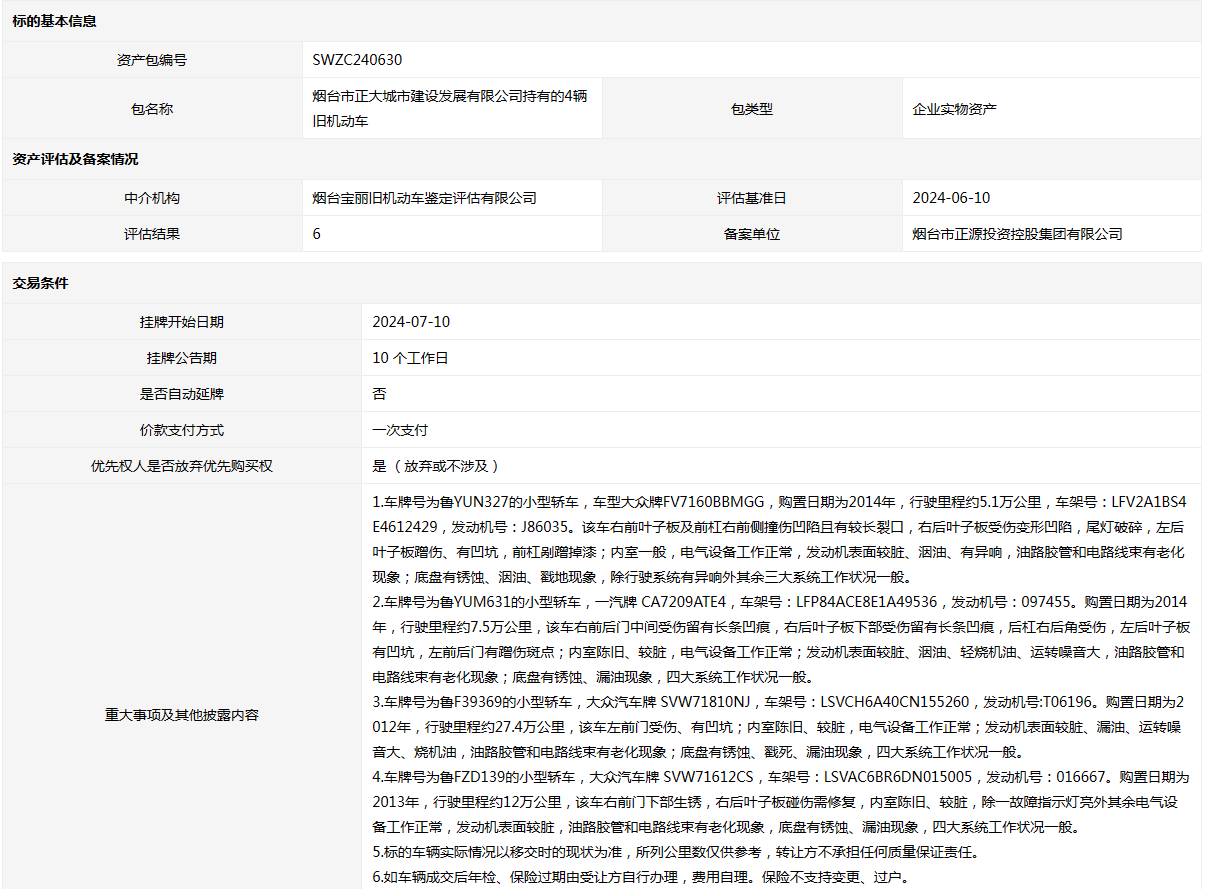
Task: Select the 企业实物资产 package type value
Action: [x=954, y=109]
